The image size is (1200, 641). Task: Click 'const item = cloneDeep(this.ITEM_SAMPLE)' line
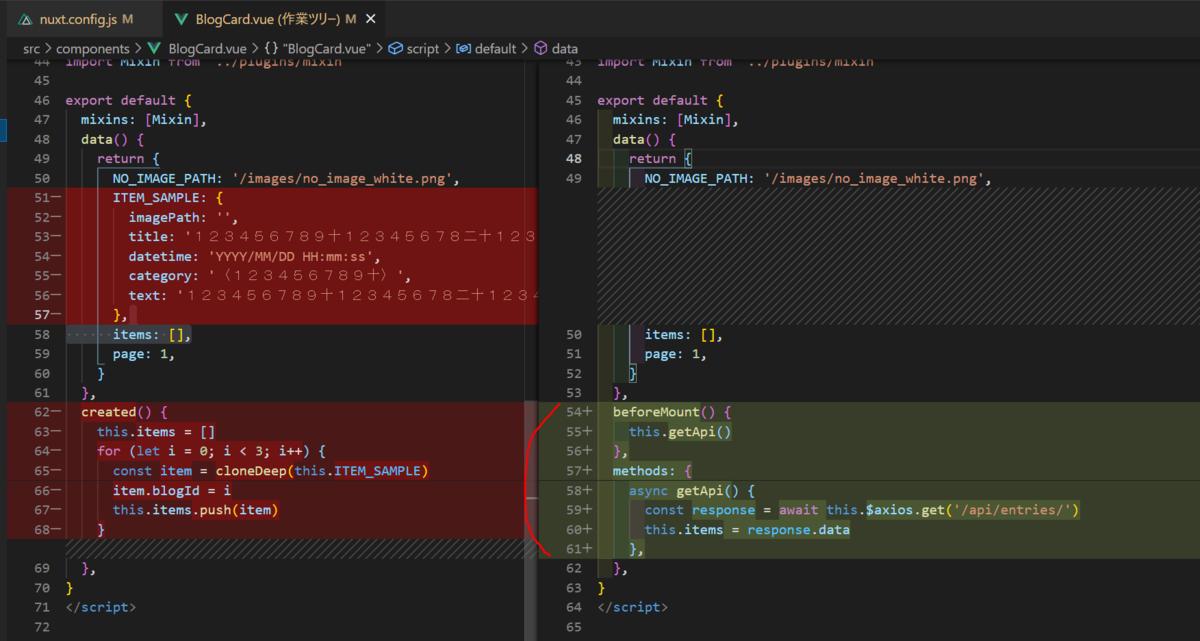click(270, 471)
